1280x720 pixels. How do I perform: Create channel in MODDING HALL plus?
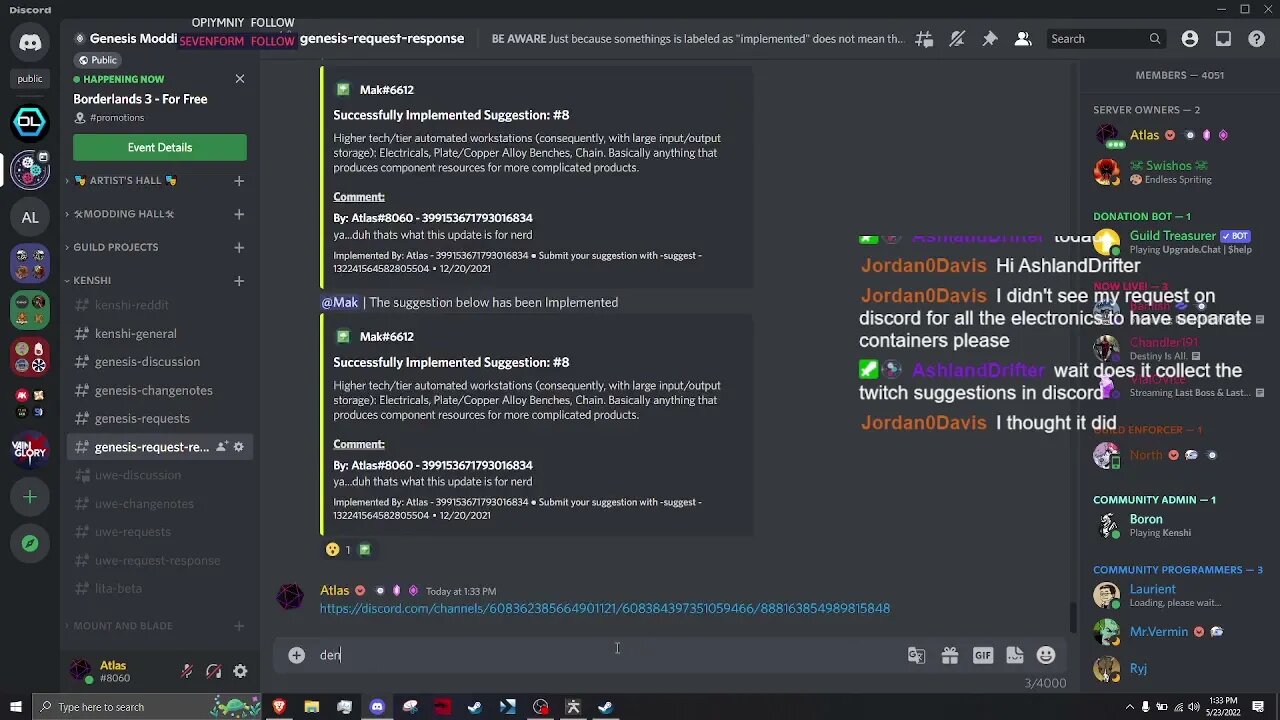click(239, 214)
